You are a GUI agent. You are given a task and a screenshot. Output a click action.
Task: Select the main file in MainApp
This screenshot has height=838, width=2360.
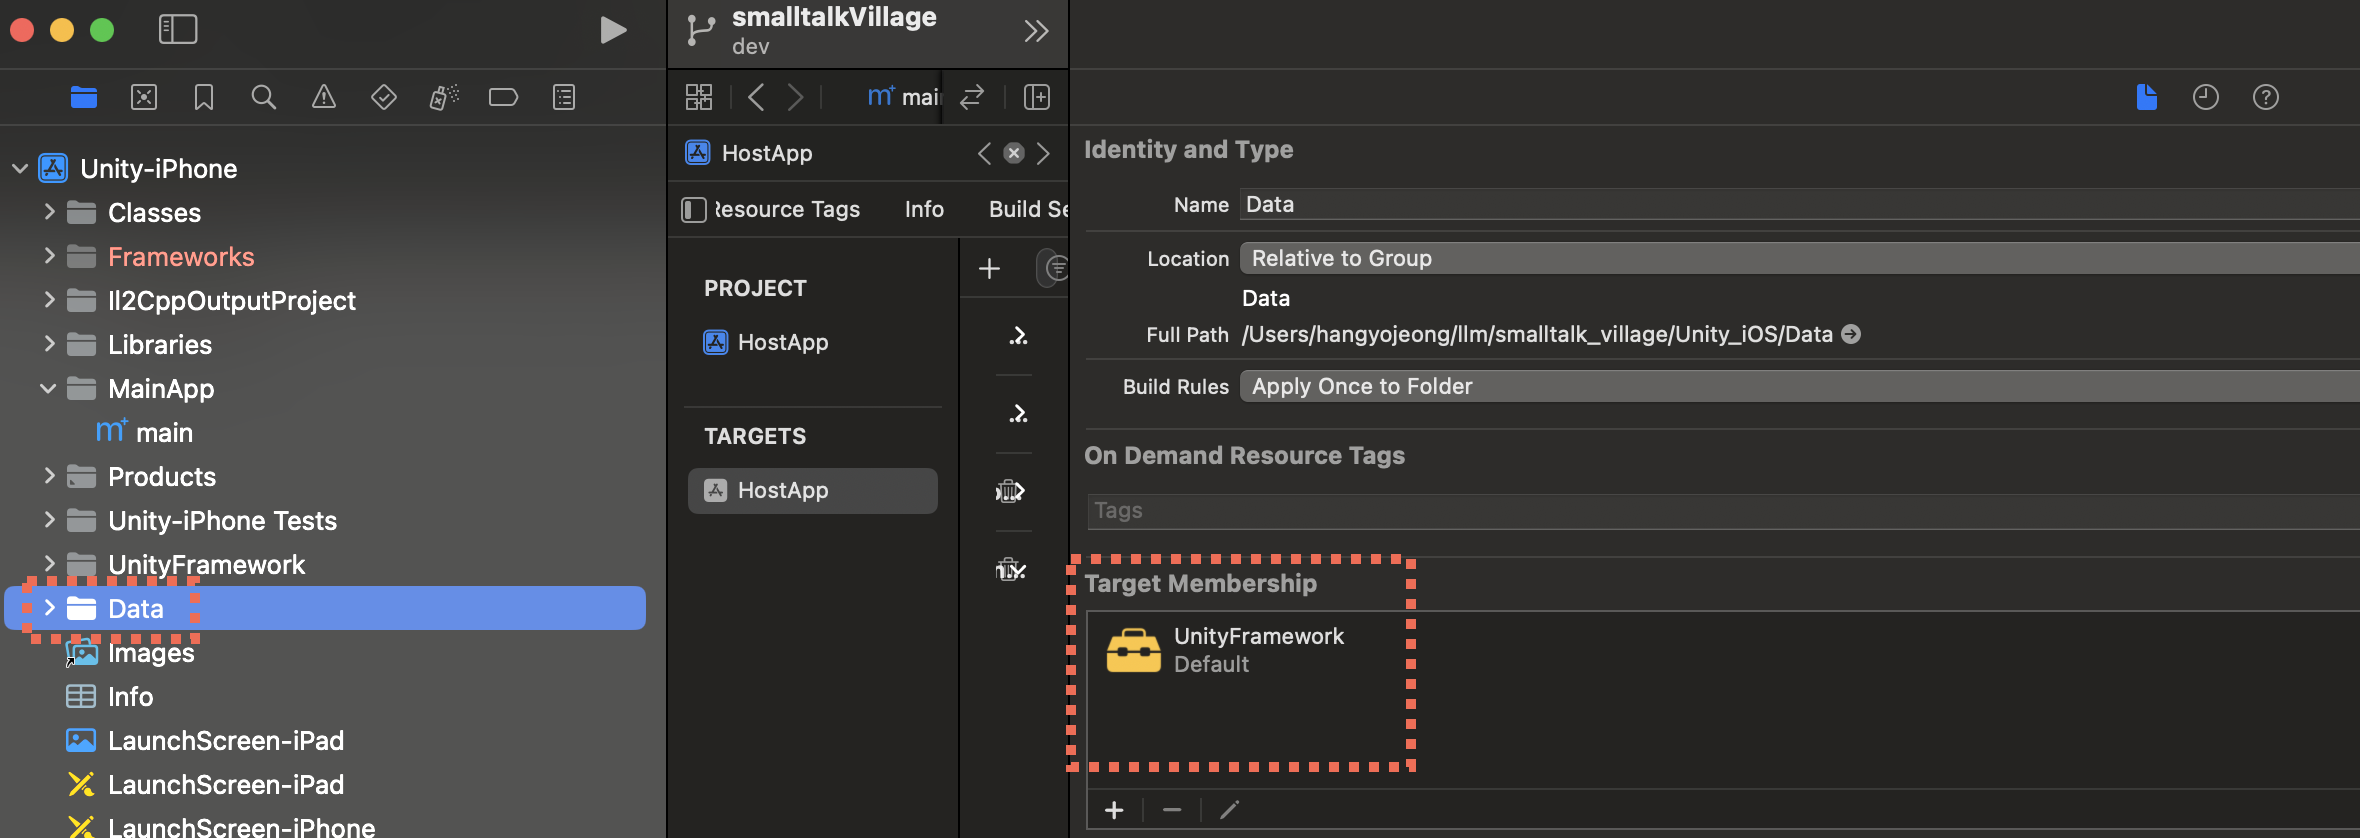(x=145, y=432)
